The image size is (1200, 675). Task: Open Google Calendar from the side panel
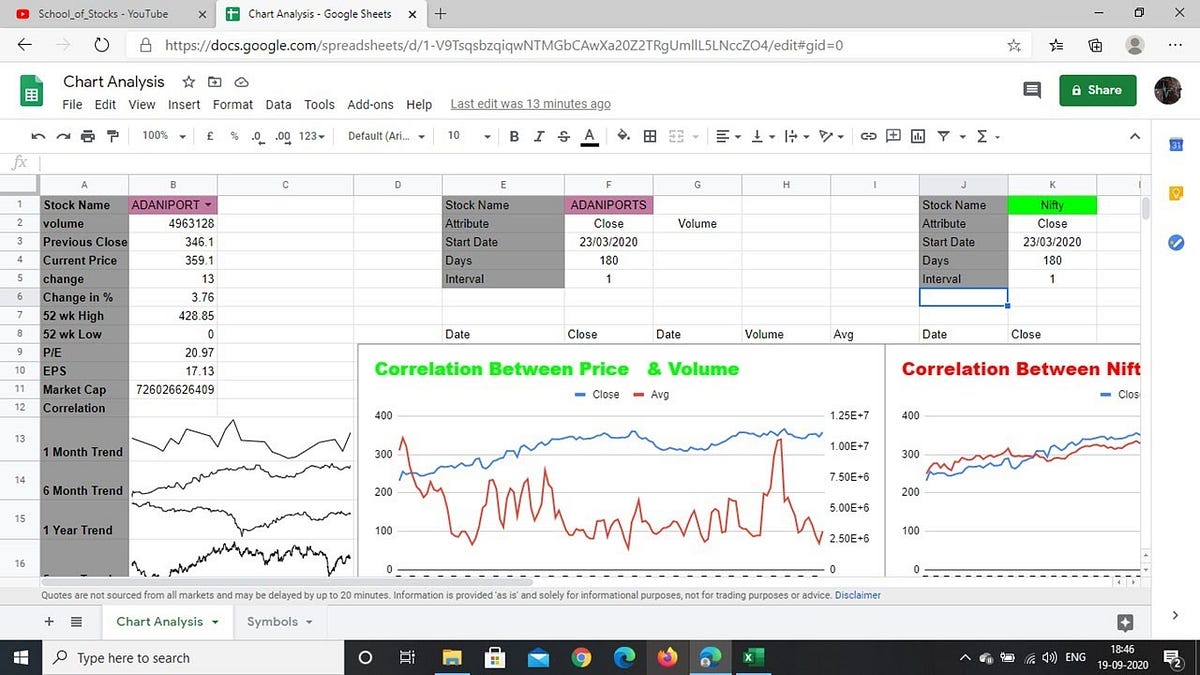[x=1176, y=144]
